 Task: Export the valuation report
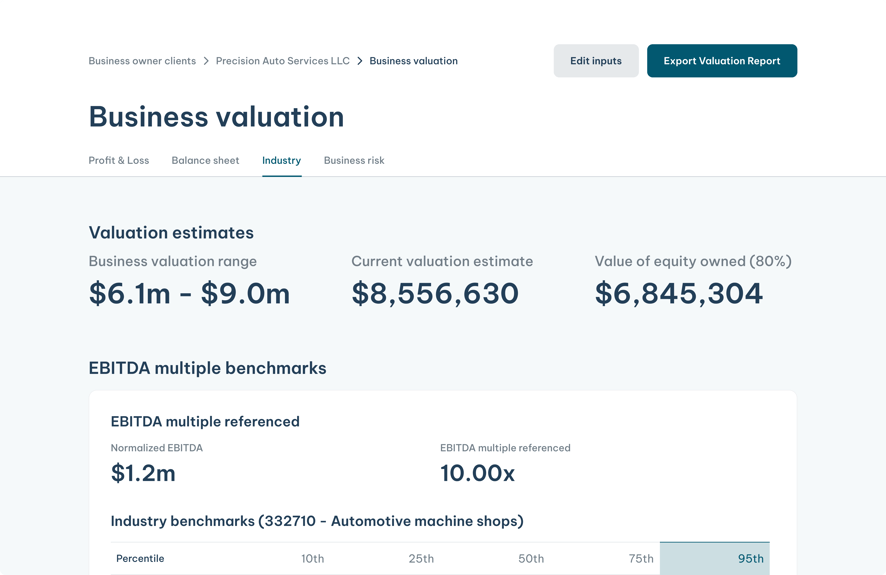(721, 61)
